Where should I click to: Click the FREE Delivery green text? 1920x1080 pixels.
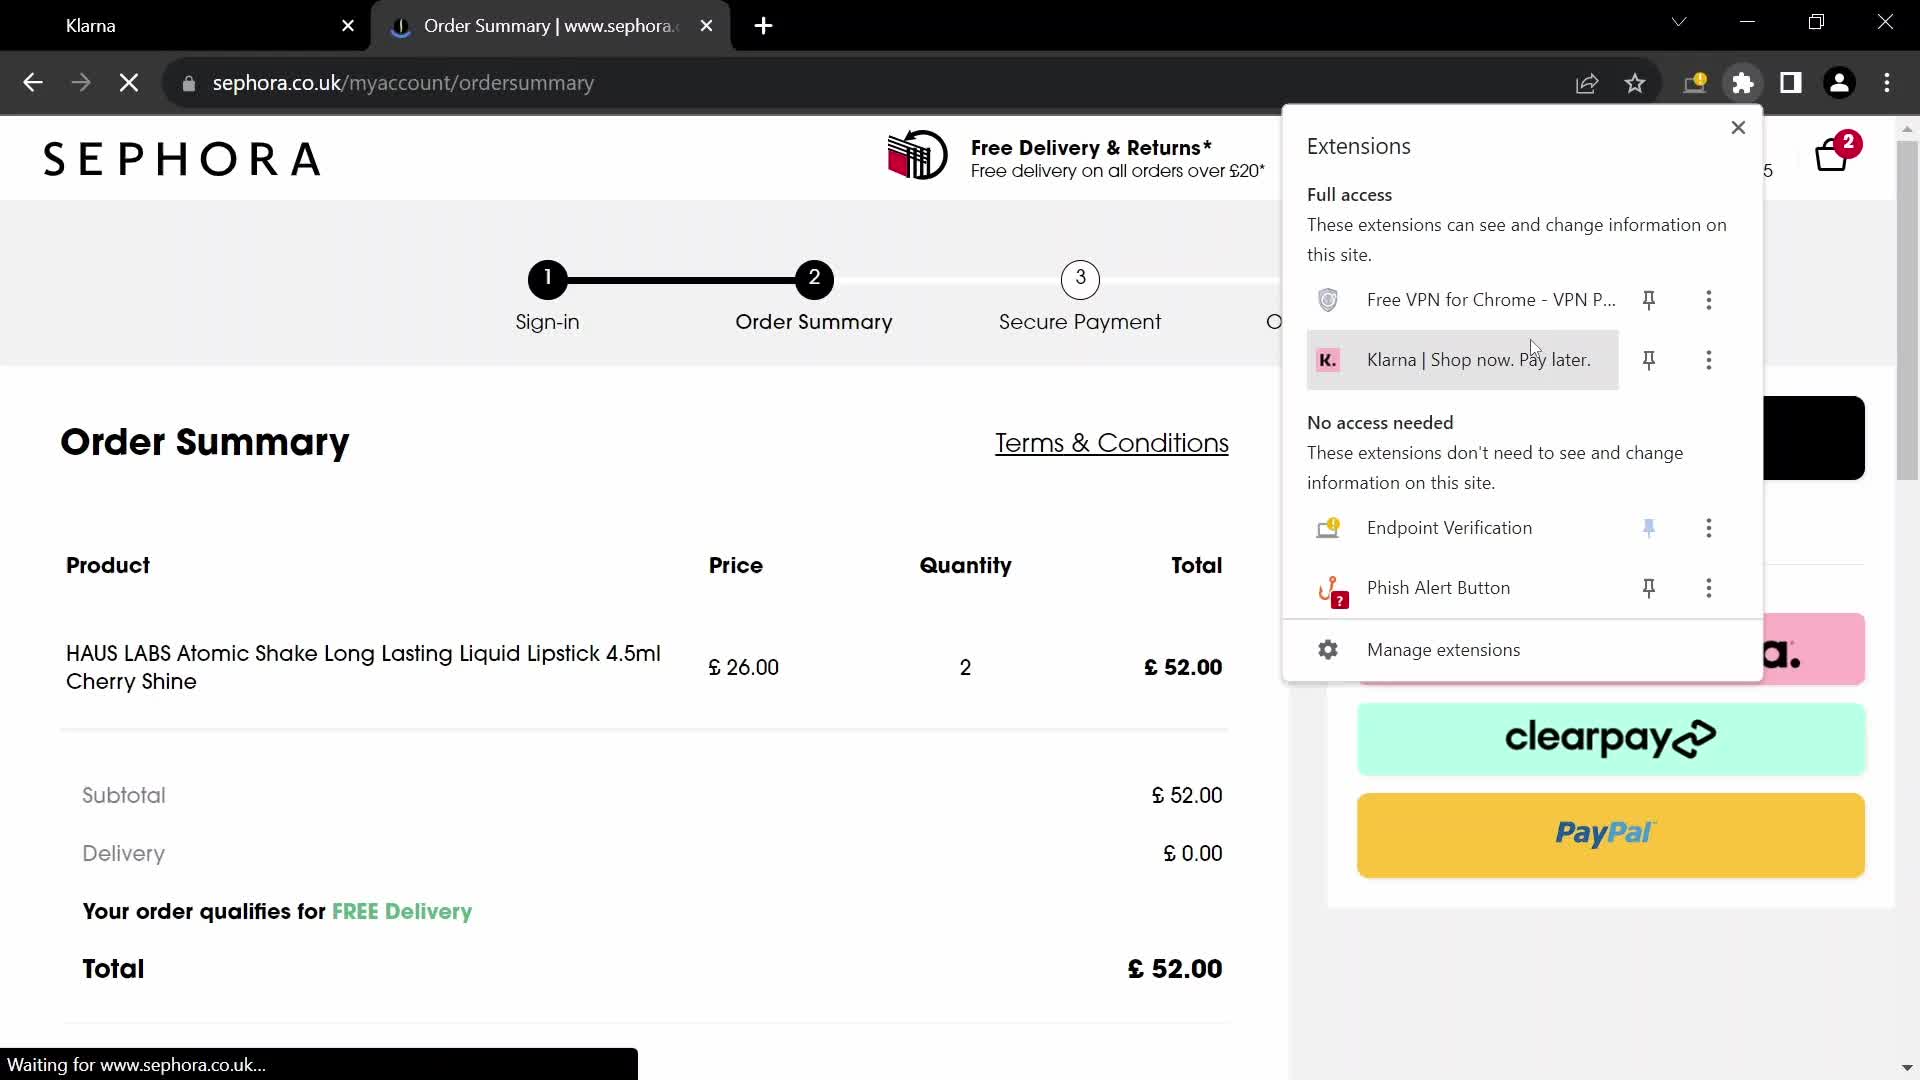tap(401, 912)
